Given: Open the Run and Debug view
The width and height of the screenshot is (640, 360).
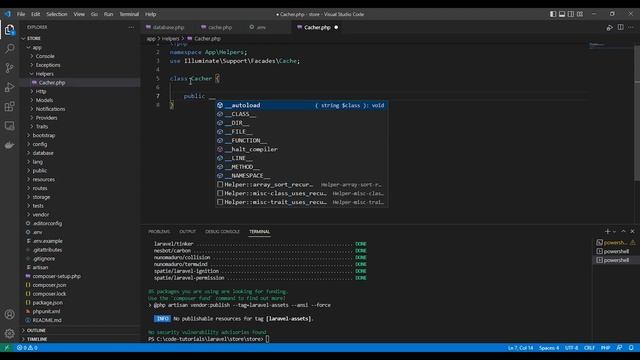Looking at the screenshot, I should point(9,87).
